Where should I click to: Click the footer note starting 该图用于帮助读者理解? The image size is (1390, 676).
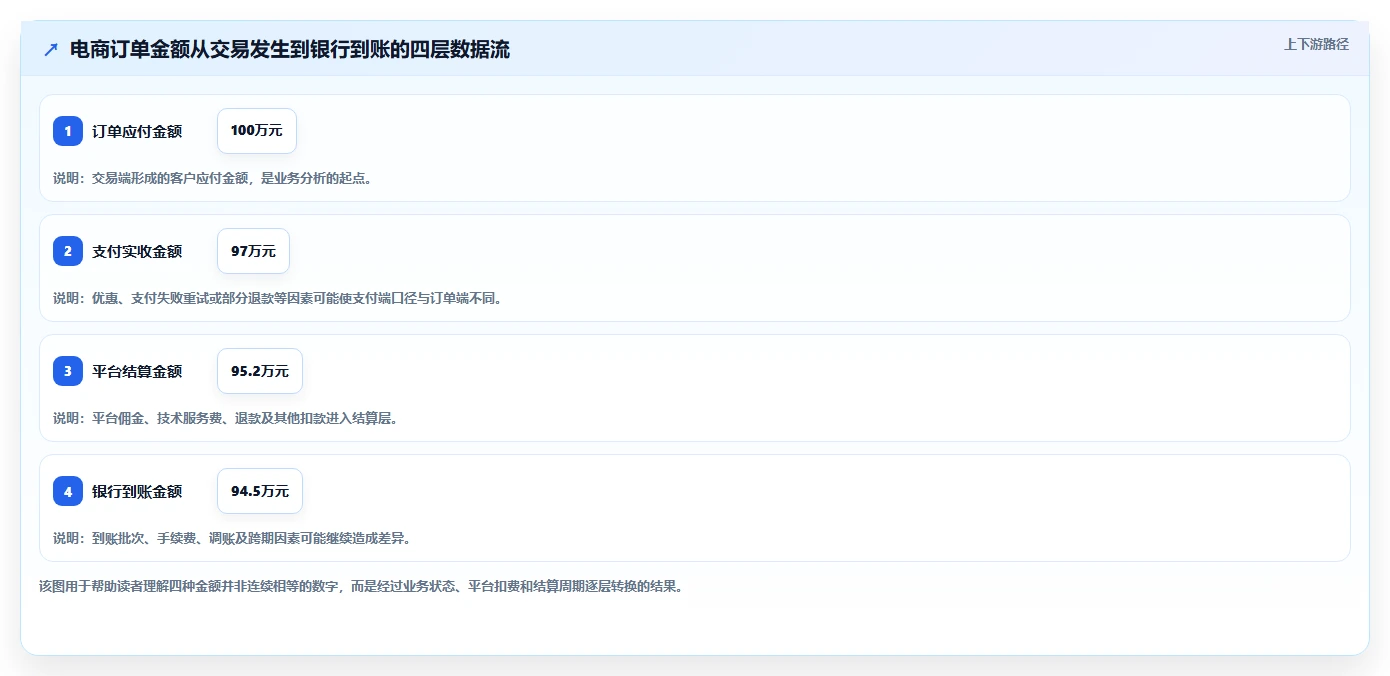point(361,586)
